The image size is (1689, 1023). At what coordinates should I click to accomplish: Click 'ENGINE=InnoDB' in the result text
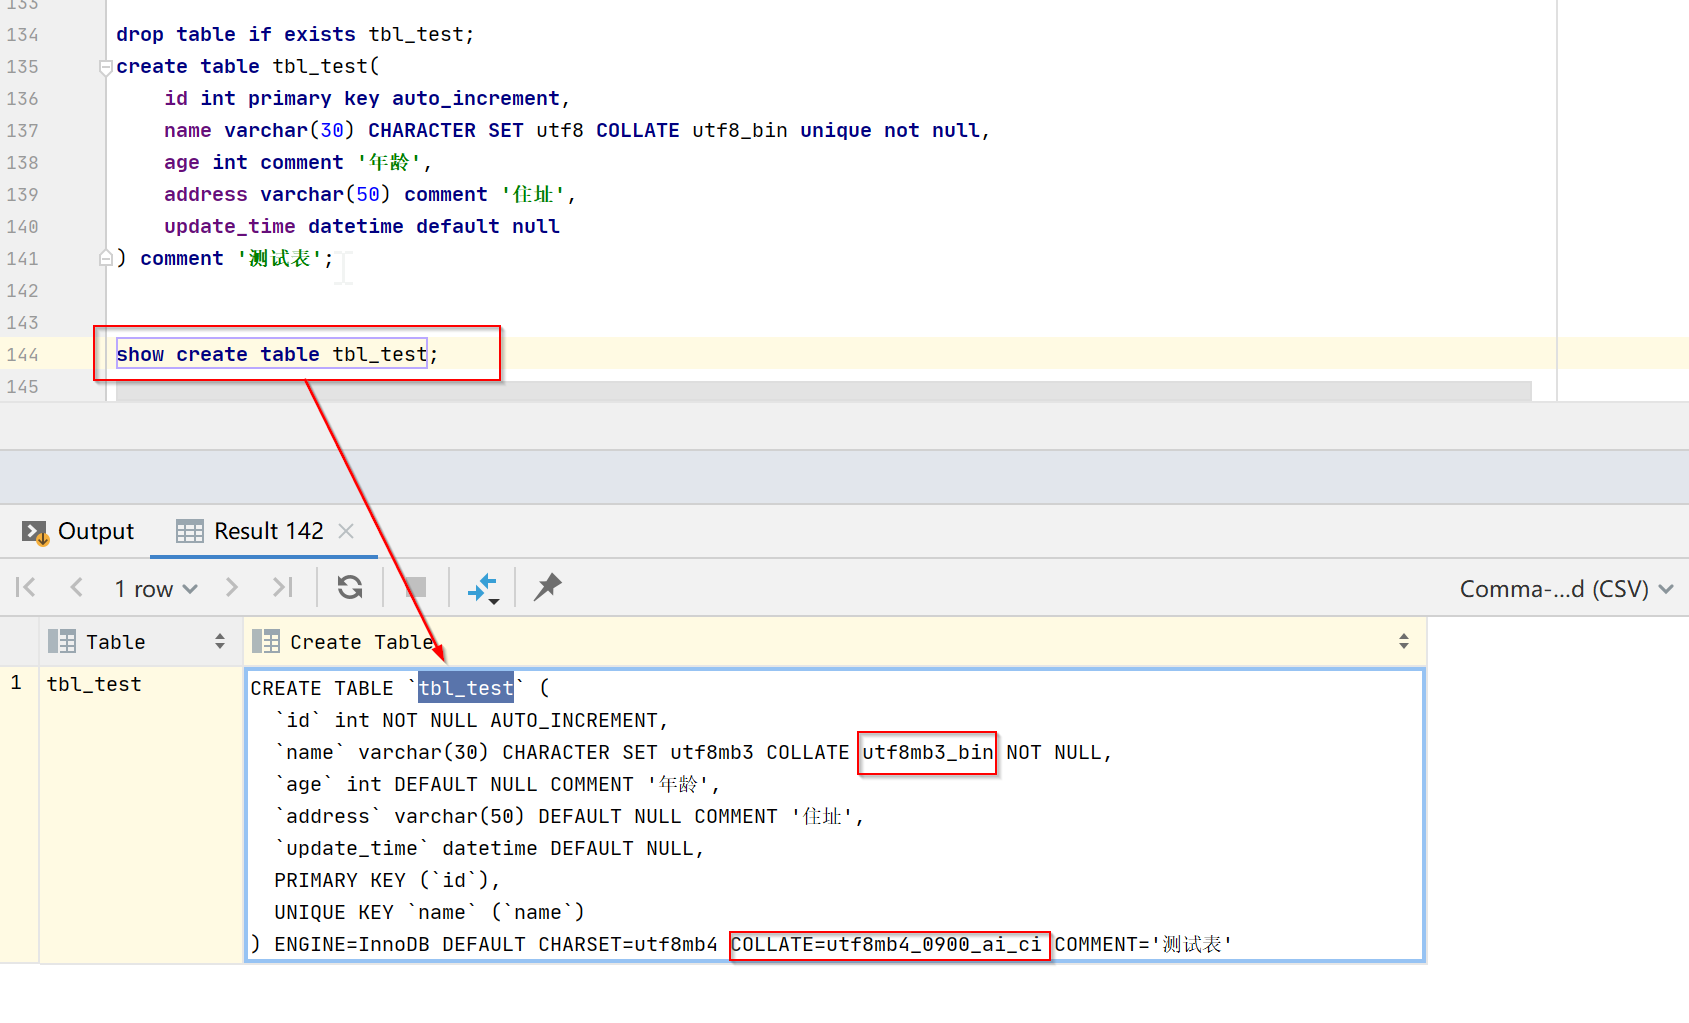click(x=352, y=945)
